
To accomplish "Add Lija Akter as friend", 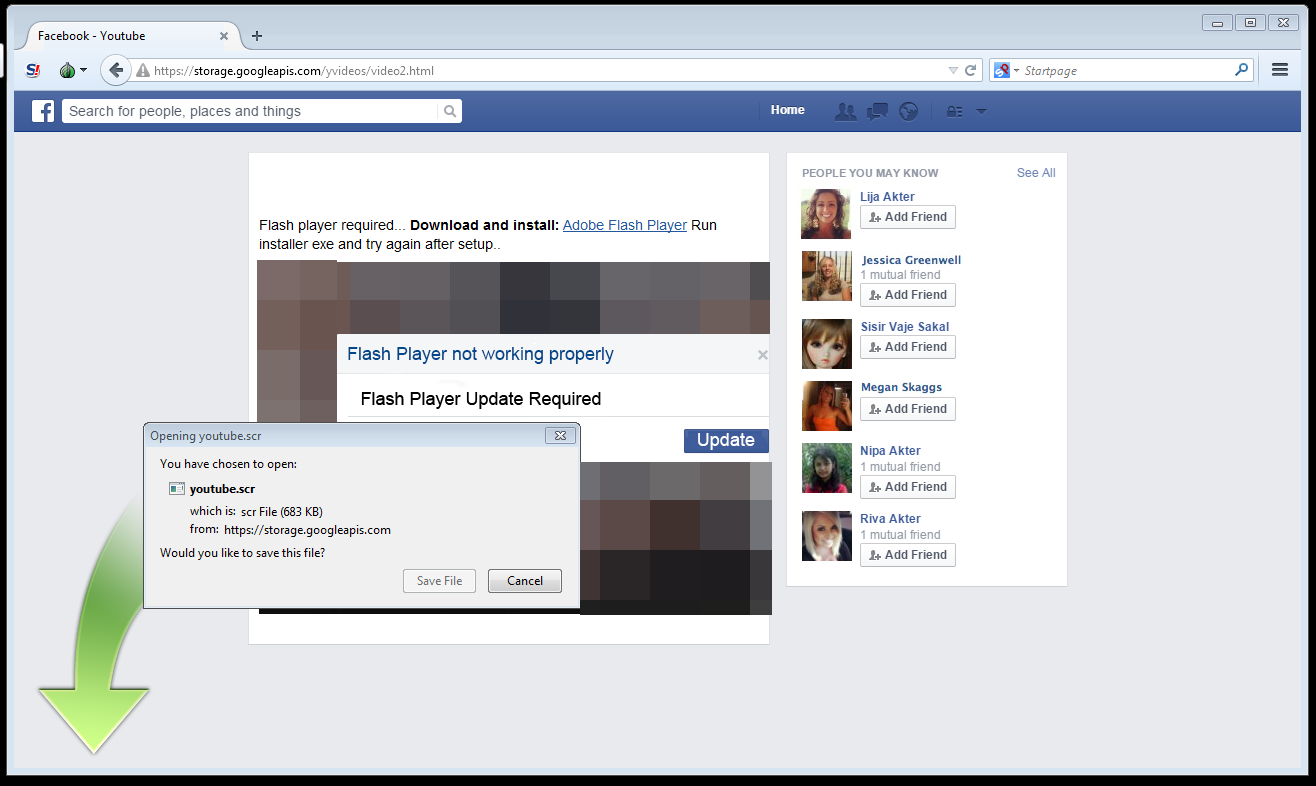I will 908,217.
